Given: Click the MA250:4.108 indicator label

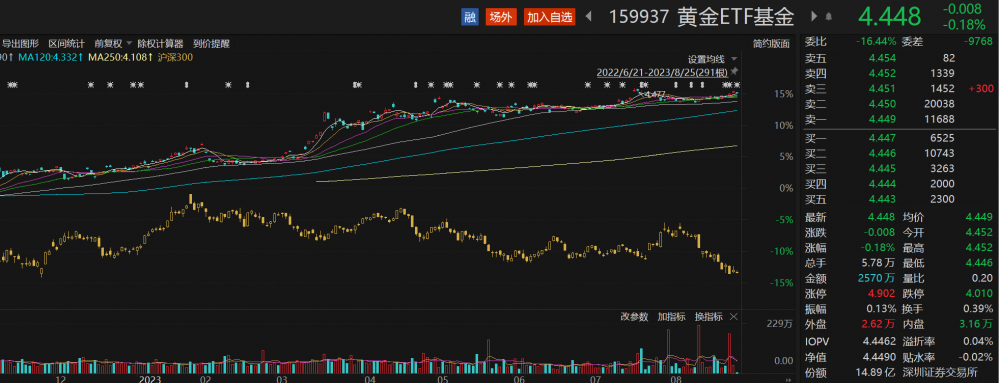Looking at the screenshot, I should coord(120,57).
